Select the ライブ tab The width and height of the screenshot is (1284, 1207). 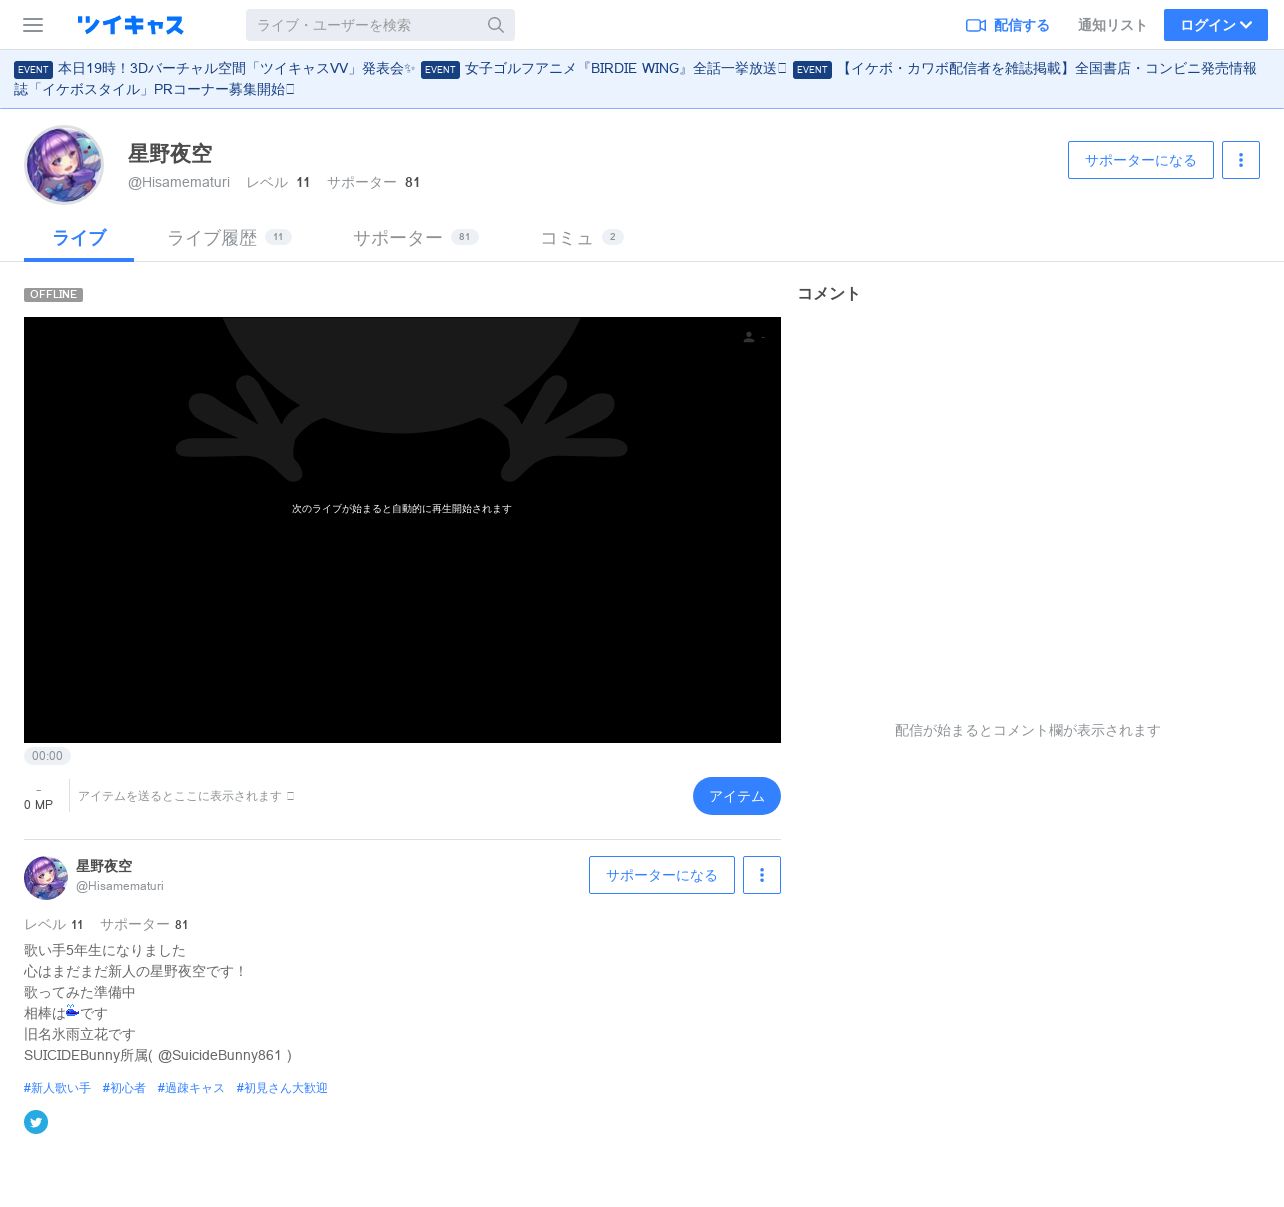point(79,238)
